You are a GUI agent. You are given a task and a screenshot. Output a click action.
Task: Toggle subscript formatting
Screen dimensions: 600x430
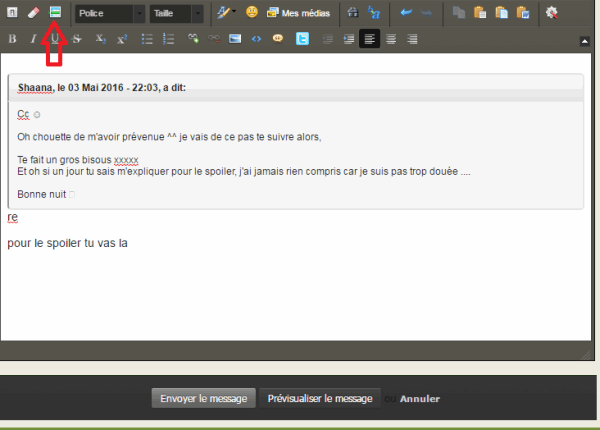pyautogui.click(x=101, y=39)
